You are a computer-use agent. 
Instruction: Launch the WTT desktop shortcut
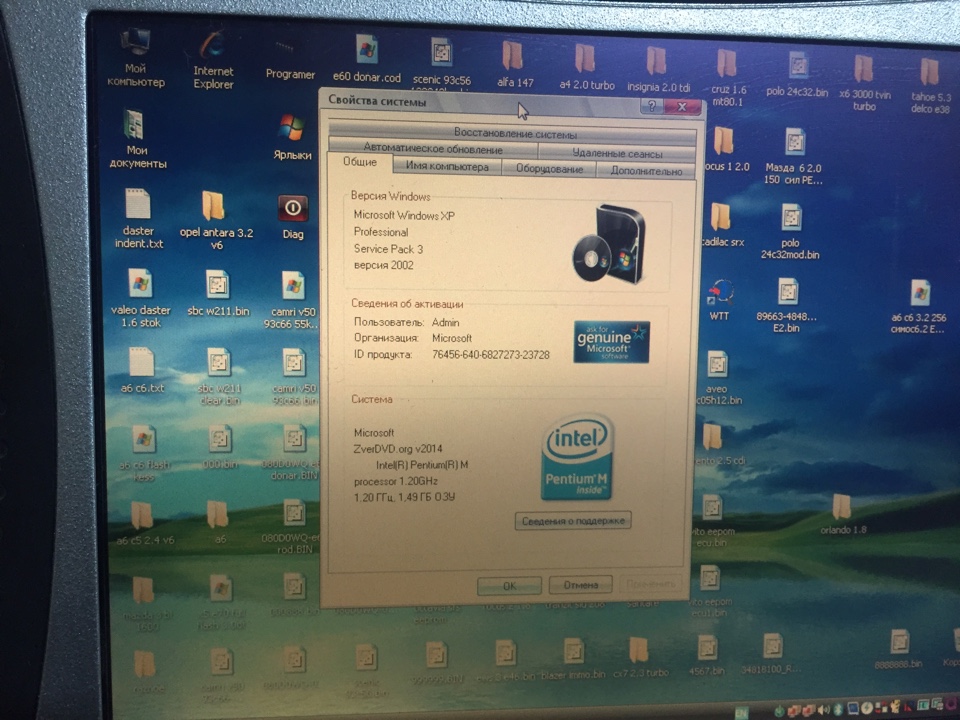coord(721,293)
